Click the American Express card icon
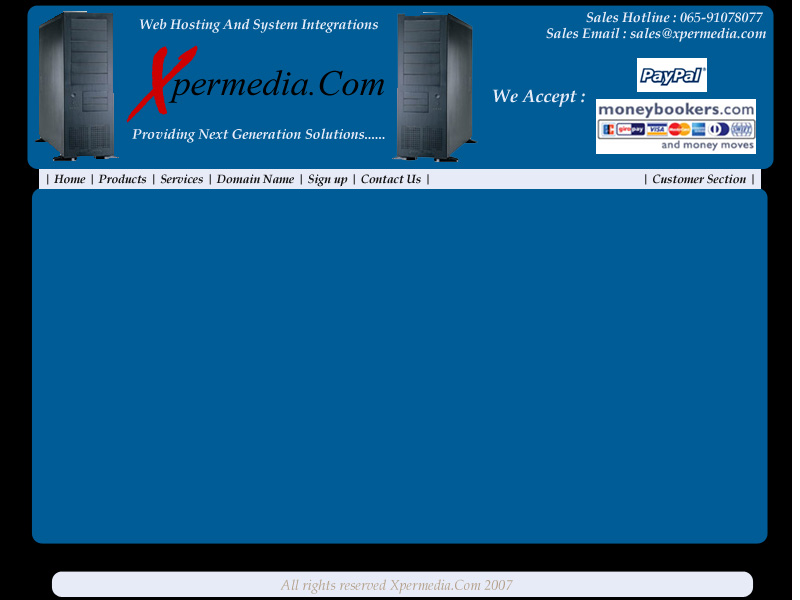This screenshot has height=600, width=800. point(698,129)
